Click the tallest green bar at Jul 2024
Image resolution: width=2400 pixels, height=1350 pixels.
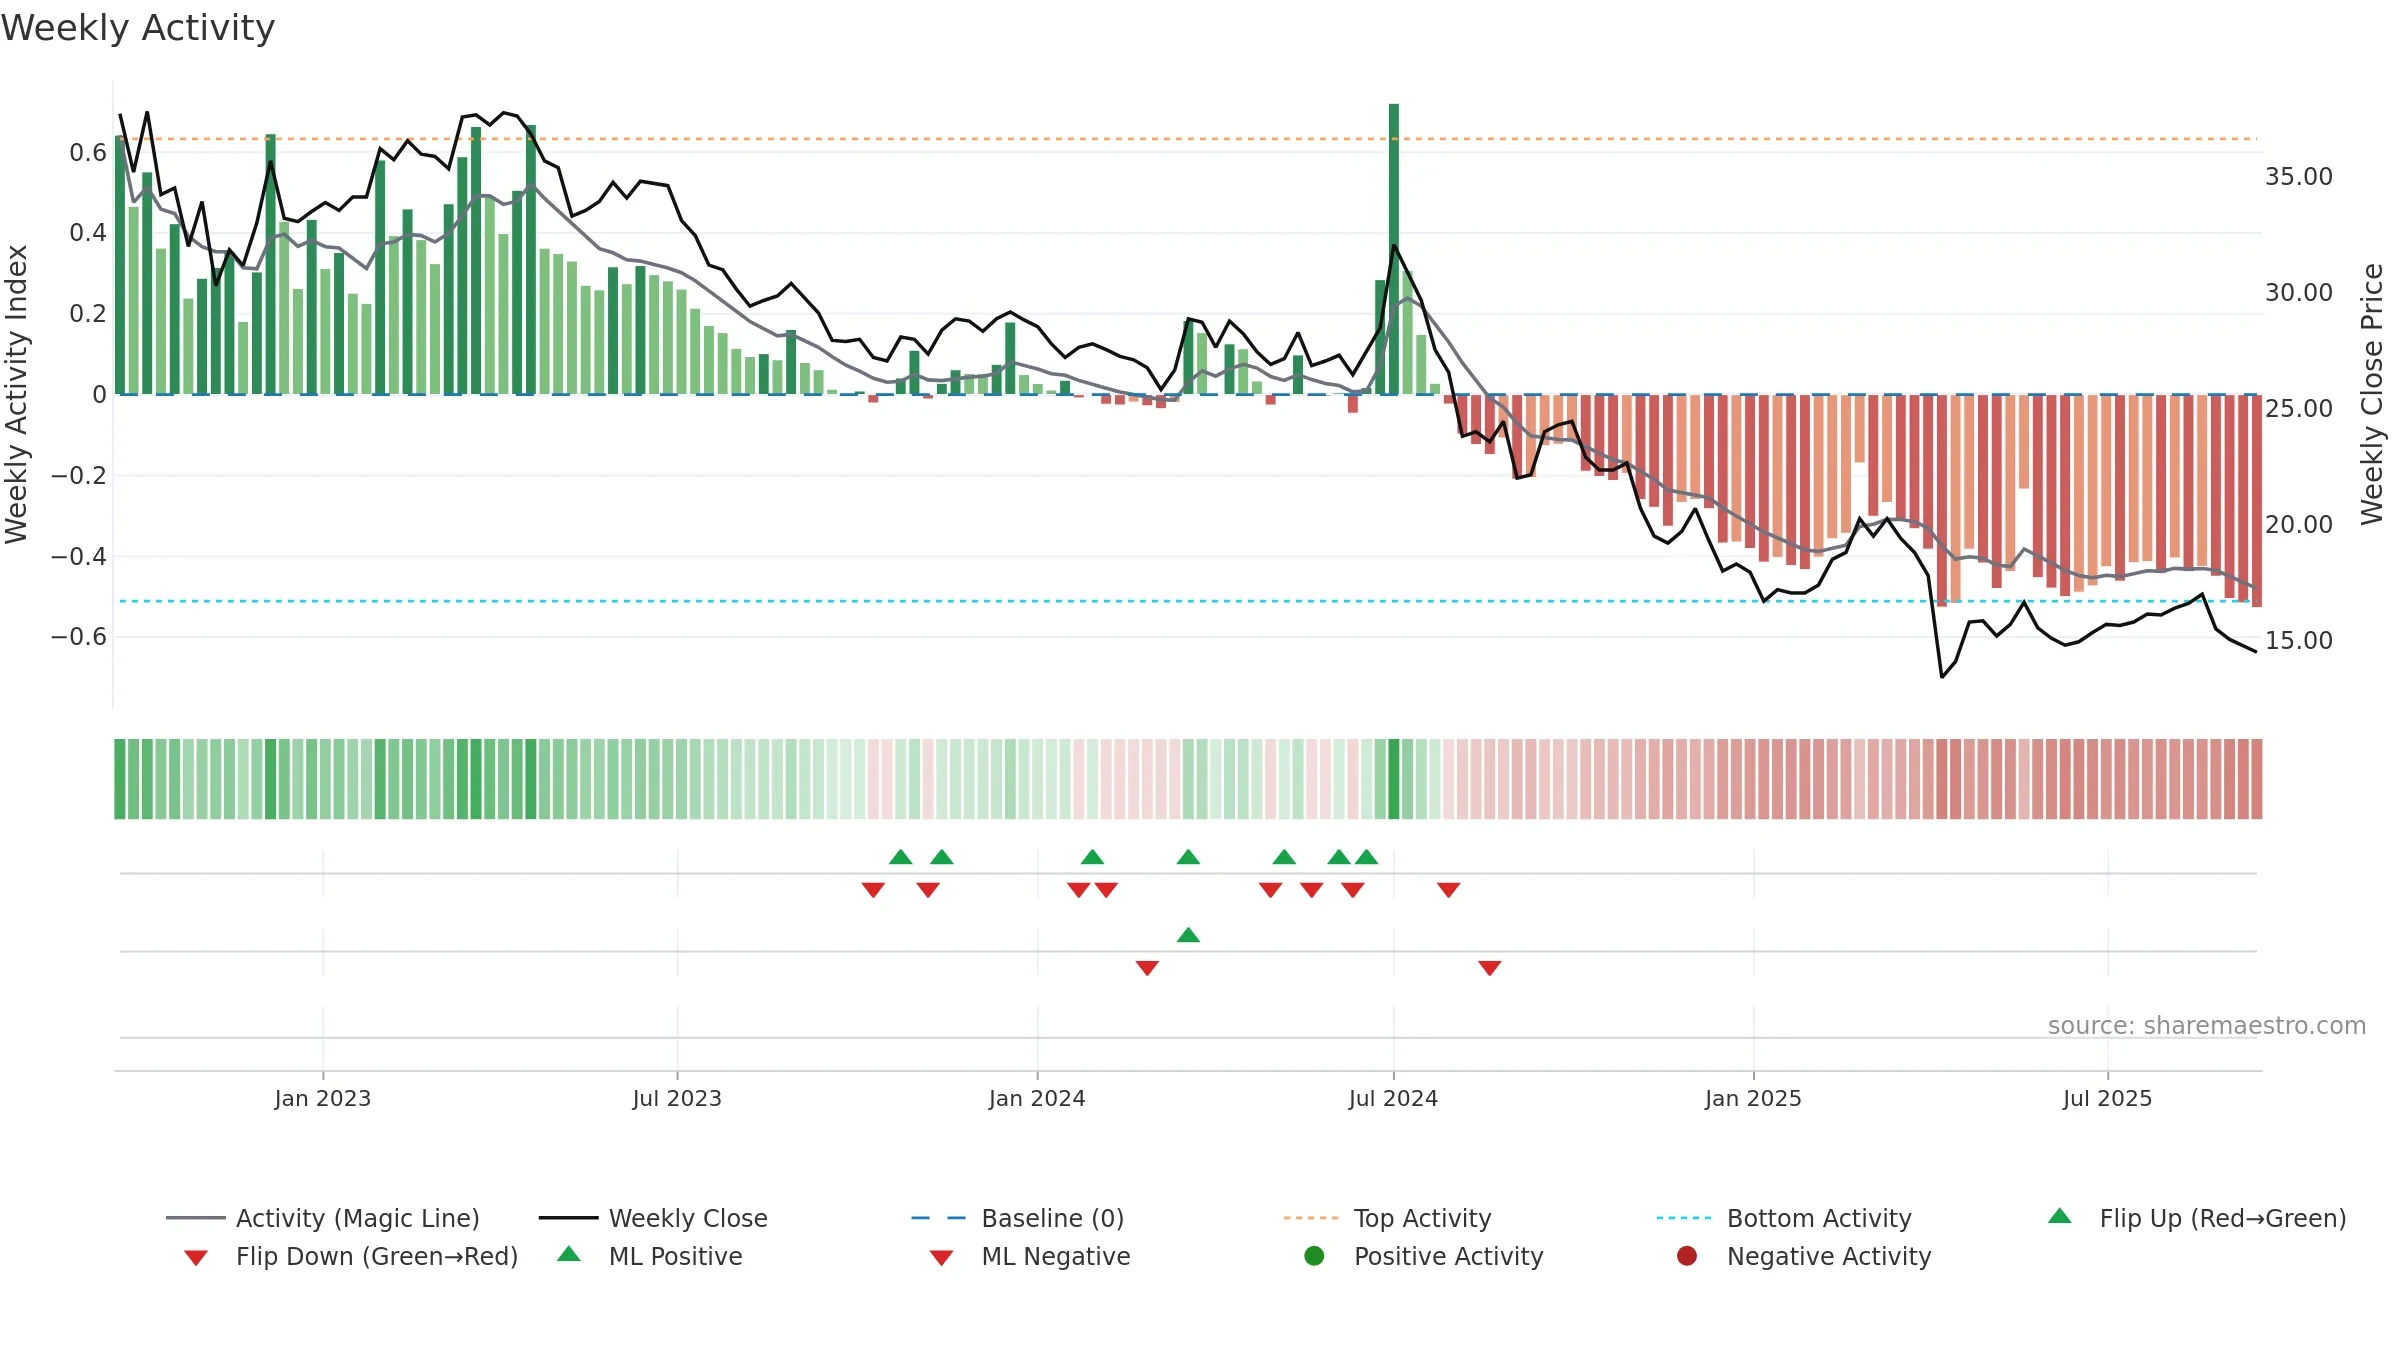pos(1394,249)
